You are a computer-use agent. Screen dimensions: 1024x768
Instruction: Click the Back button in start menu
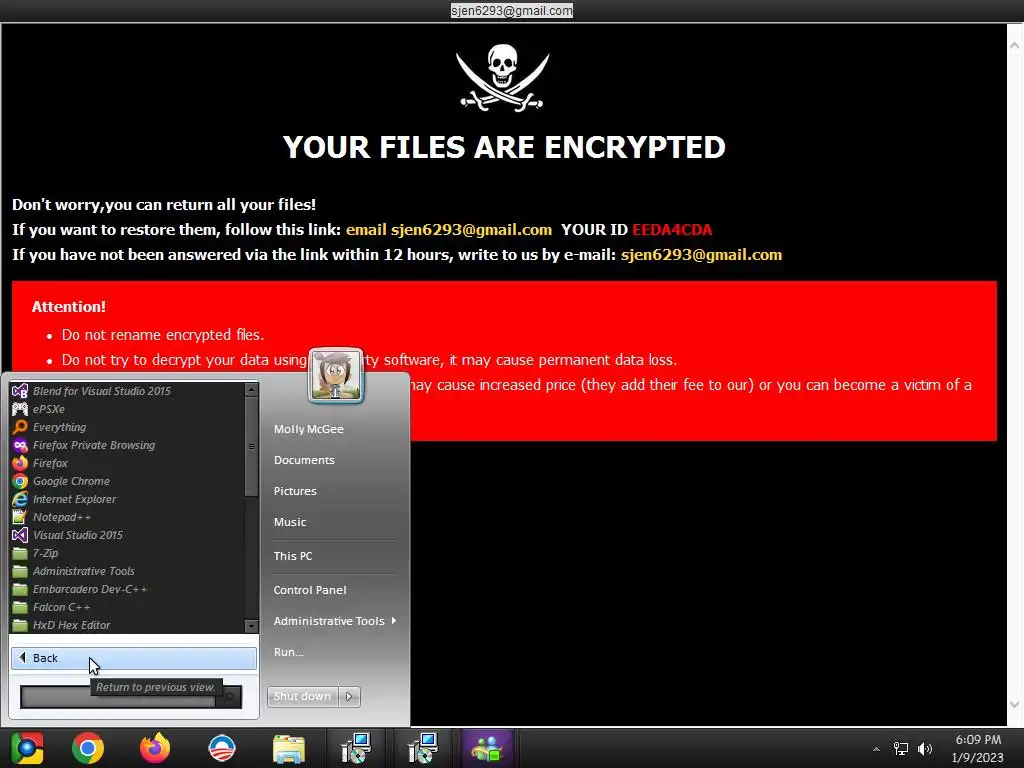(134, 658)
